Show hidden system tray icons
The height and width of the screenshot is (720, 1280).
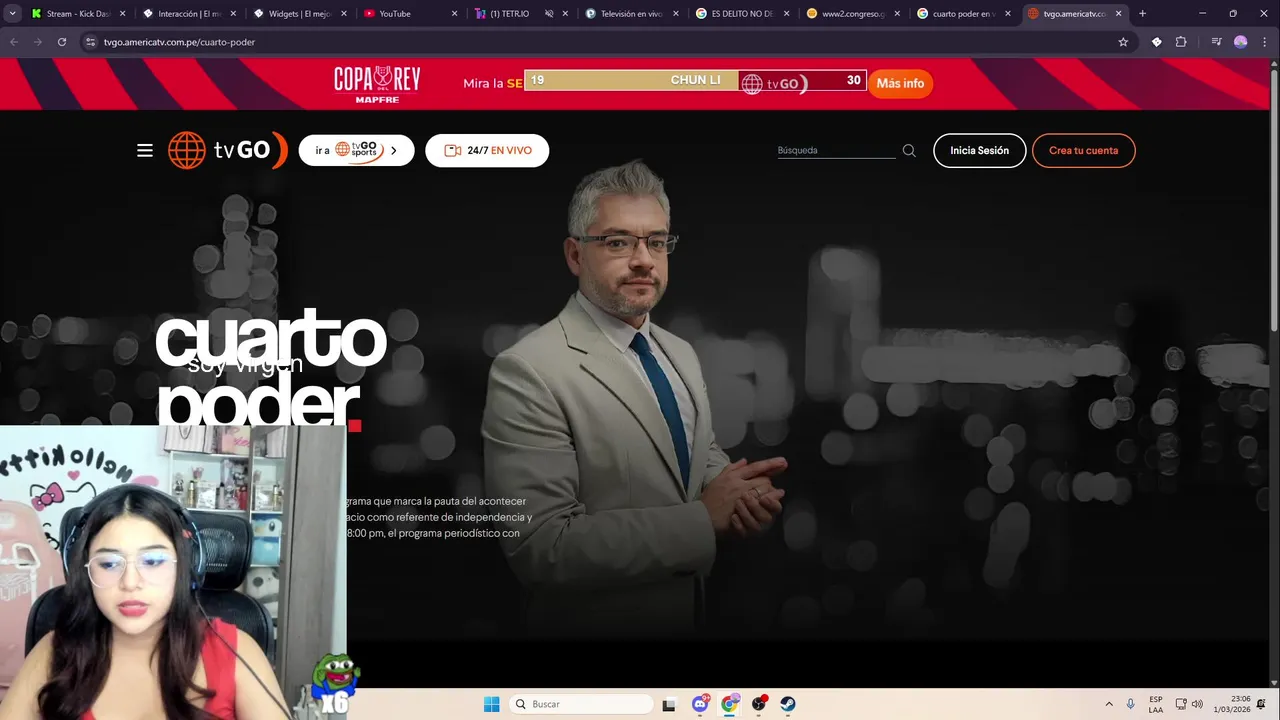pos(1109,704)
